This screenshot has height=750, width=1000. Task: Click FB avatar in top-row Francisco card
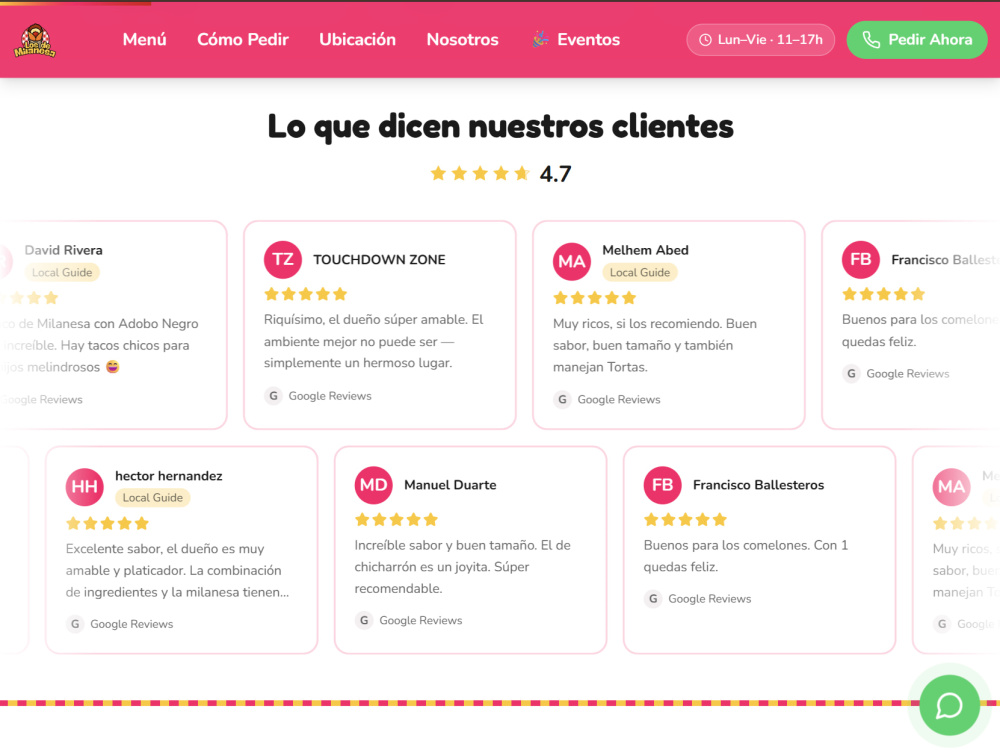[x=860, y=260]
